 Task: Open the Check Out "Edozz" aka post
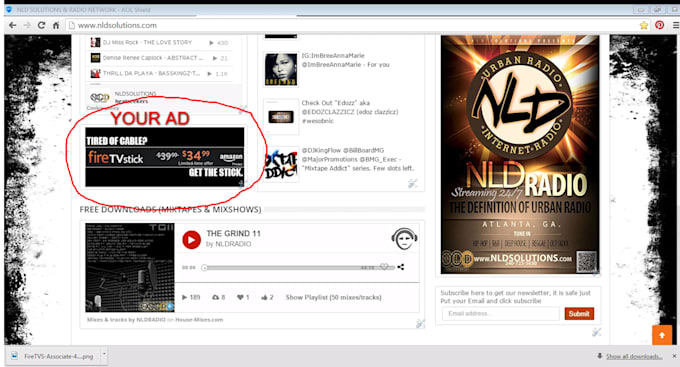[350, 112]
